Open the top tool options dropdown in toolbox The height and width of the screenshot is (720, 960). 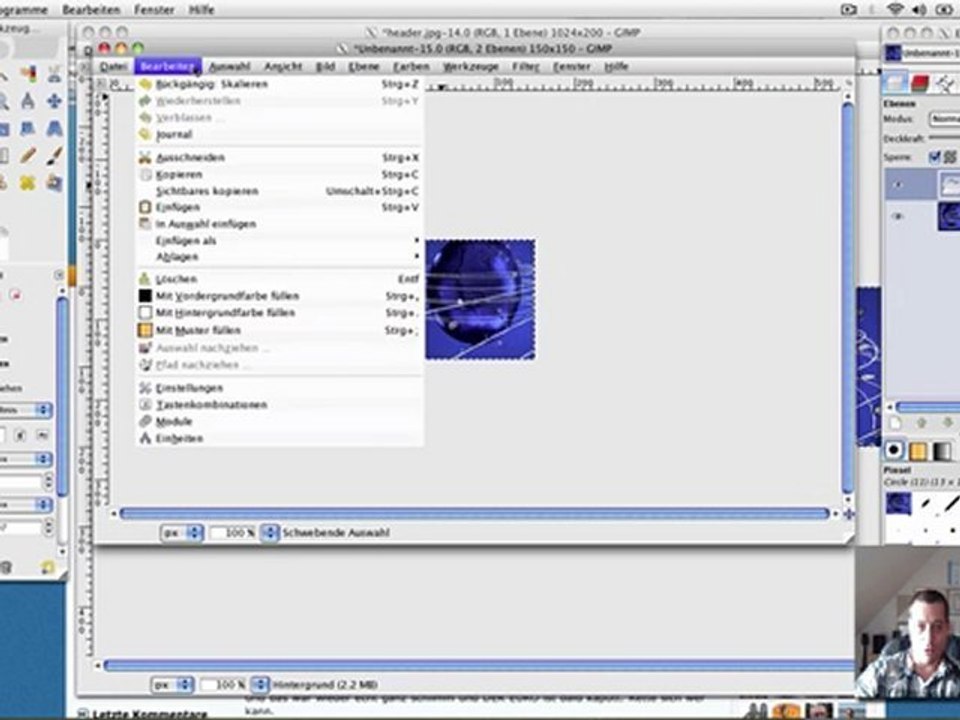(26, 410)
